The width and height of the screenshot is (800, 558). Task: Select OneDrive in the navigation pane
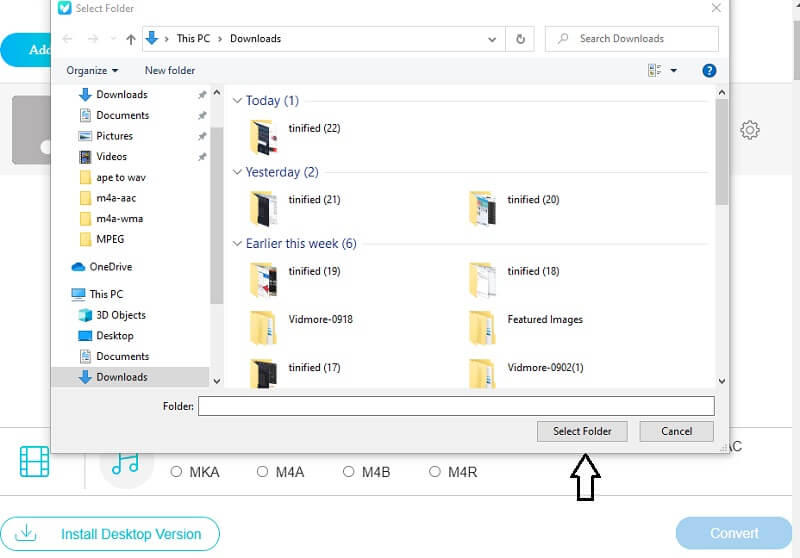[x=110, y=267]
